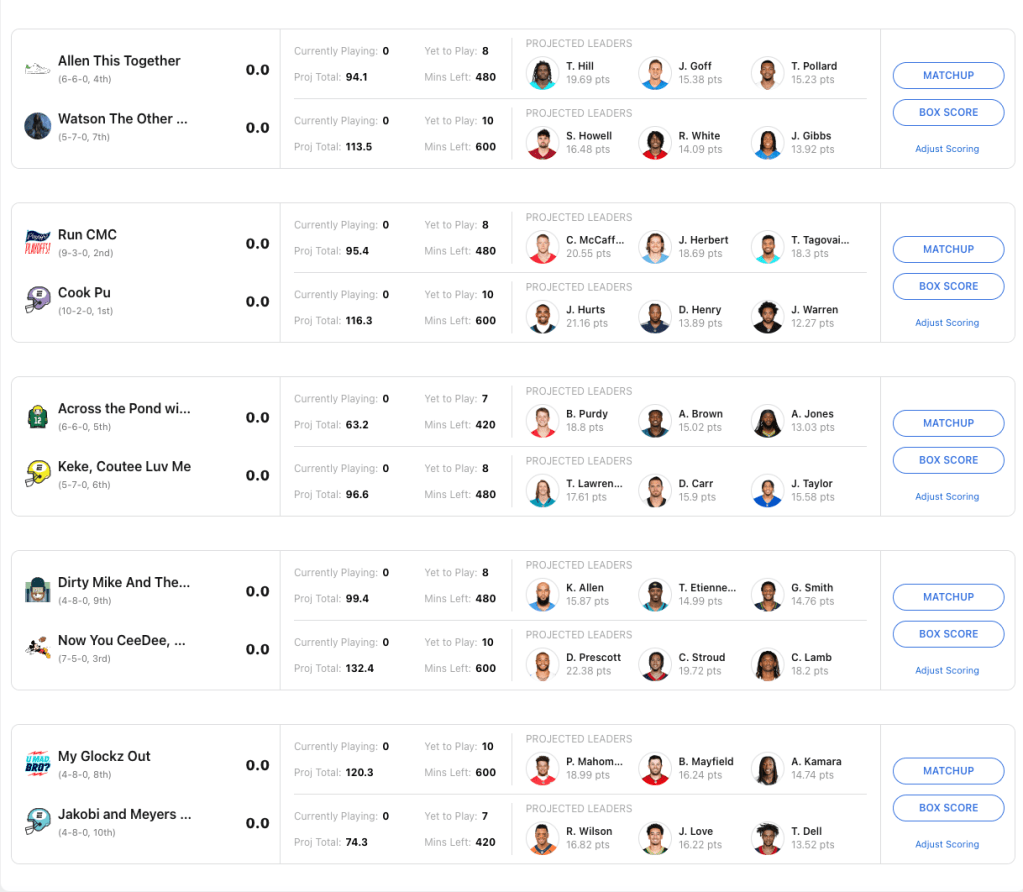Click the Jakobi and Meyers helmet logo
This screenshot has width=1023, height=892.
coord(38,822)
